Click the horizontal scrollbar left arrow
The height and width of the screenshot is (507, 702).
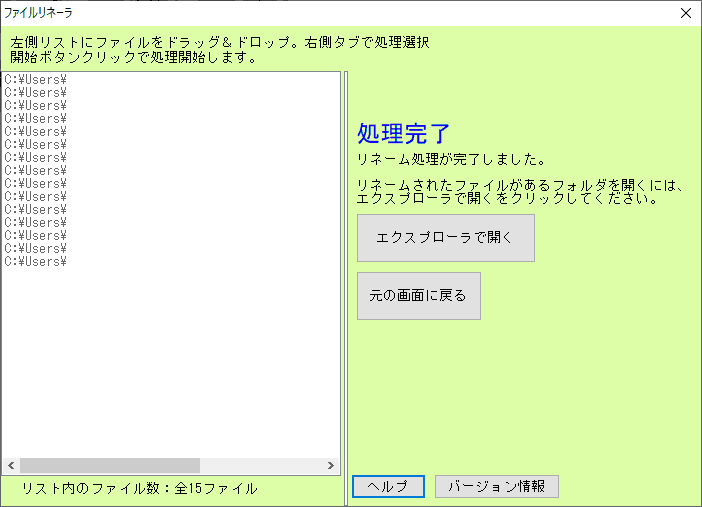click(12, 466)
